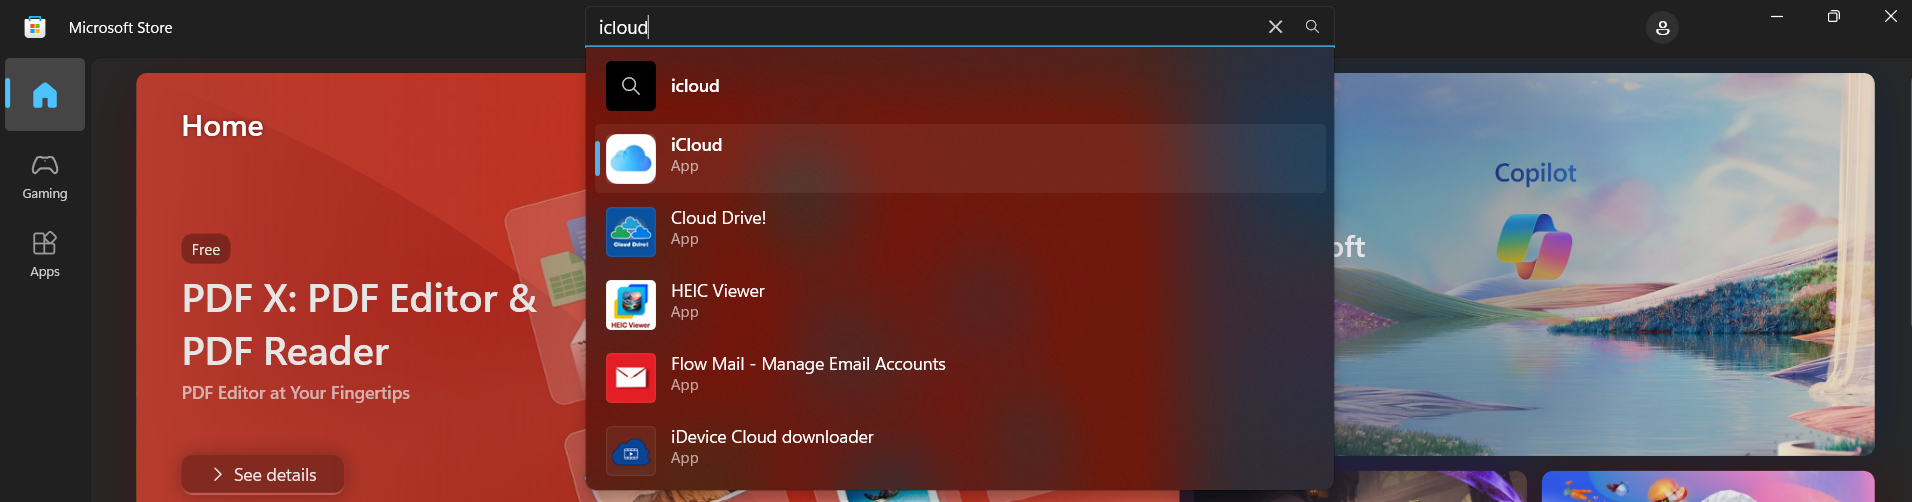Click the 'PDF Editor at Your Fingertips' subtitle

(x=296, y=393)
